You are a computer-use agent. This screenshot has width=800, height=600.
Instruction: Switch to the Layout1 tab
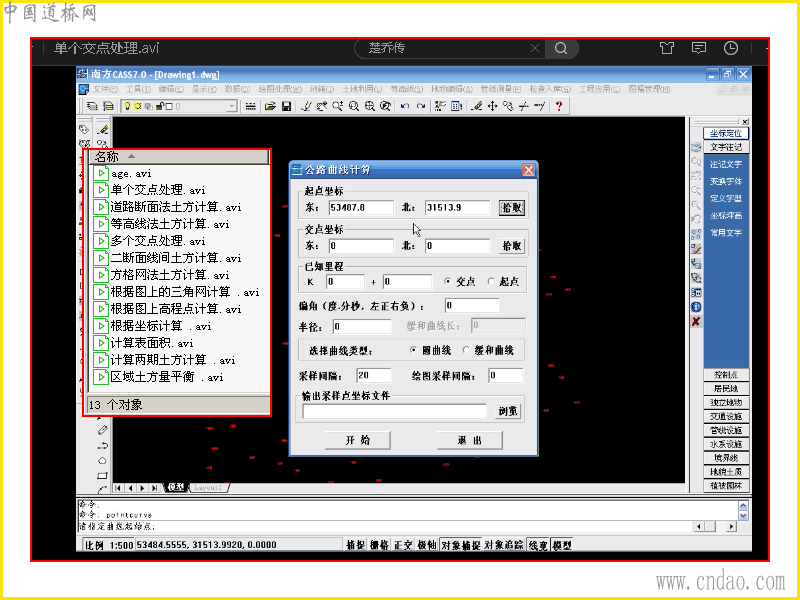coord(208,487)
